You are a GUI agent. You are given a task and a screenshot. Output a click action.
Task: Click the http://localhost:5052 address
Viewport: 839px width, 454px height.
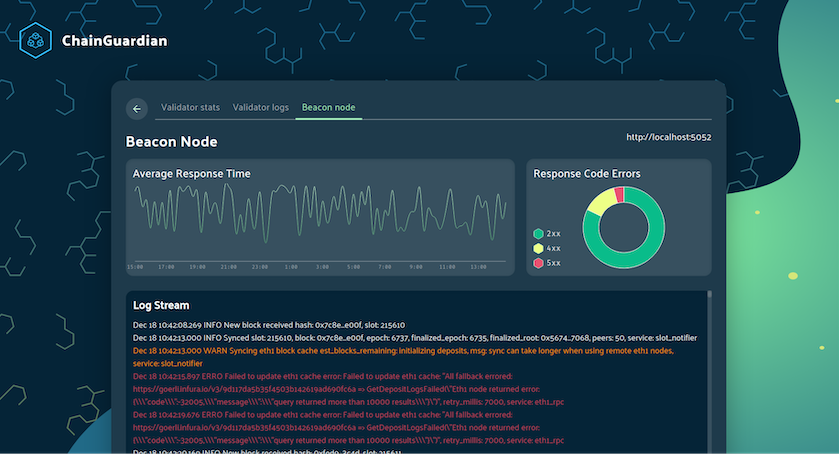(x=669, y=137)
